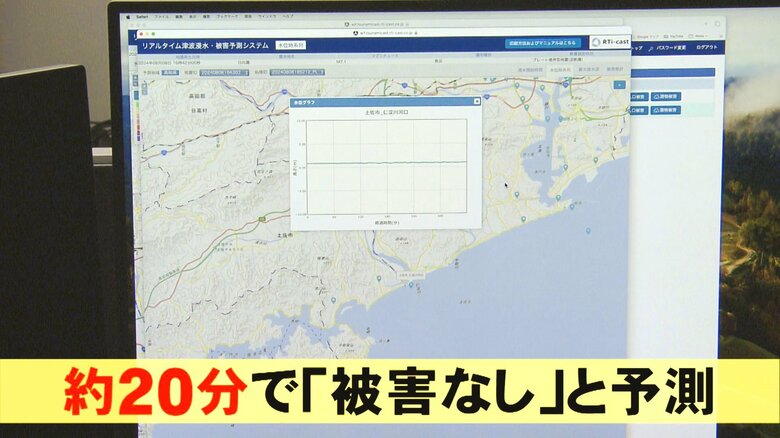Open the usage manual link button
Image resolution: width=780 pixels, height=438 pixels.
point(545,42)
